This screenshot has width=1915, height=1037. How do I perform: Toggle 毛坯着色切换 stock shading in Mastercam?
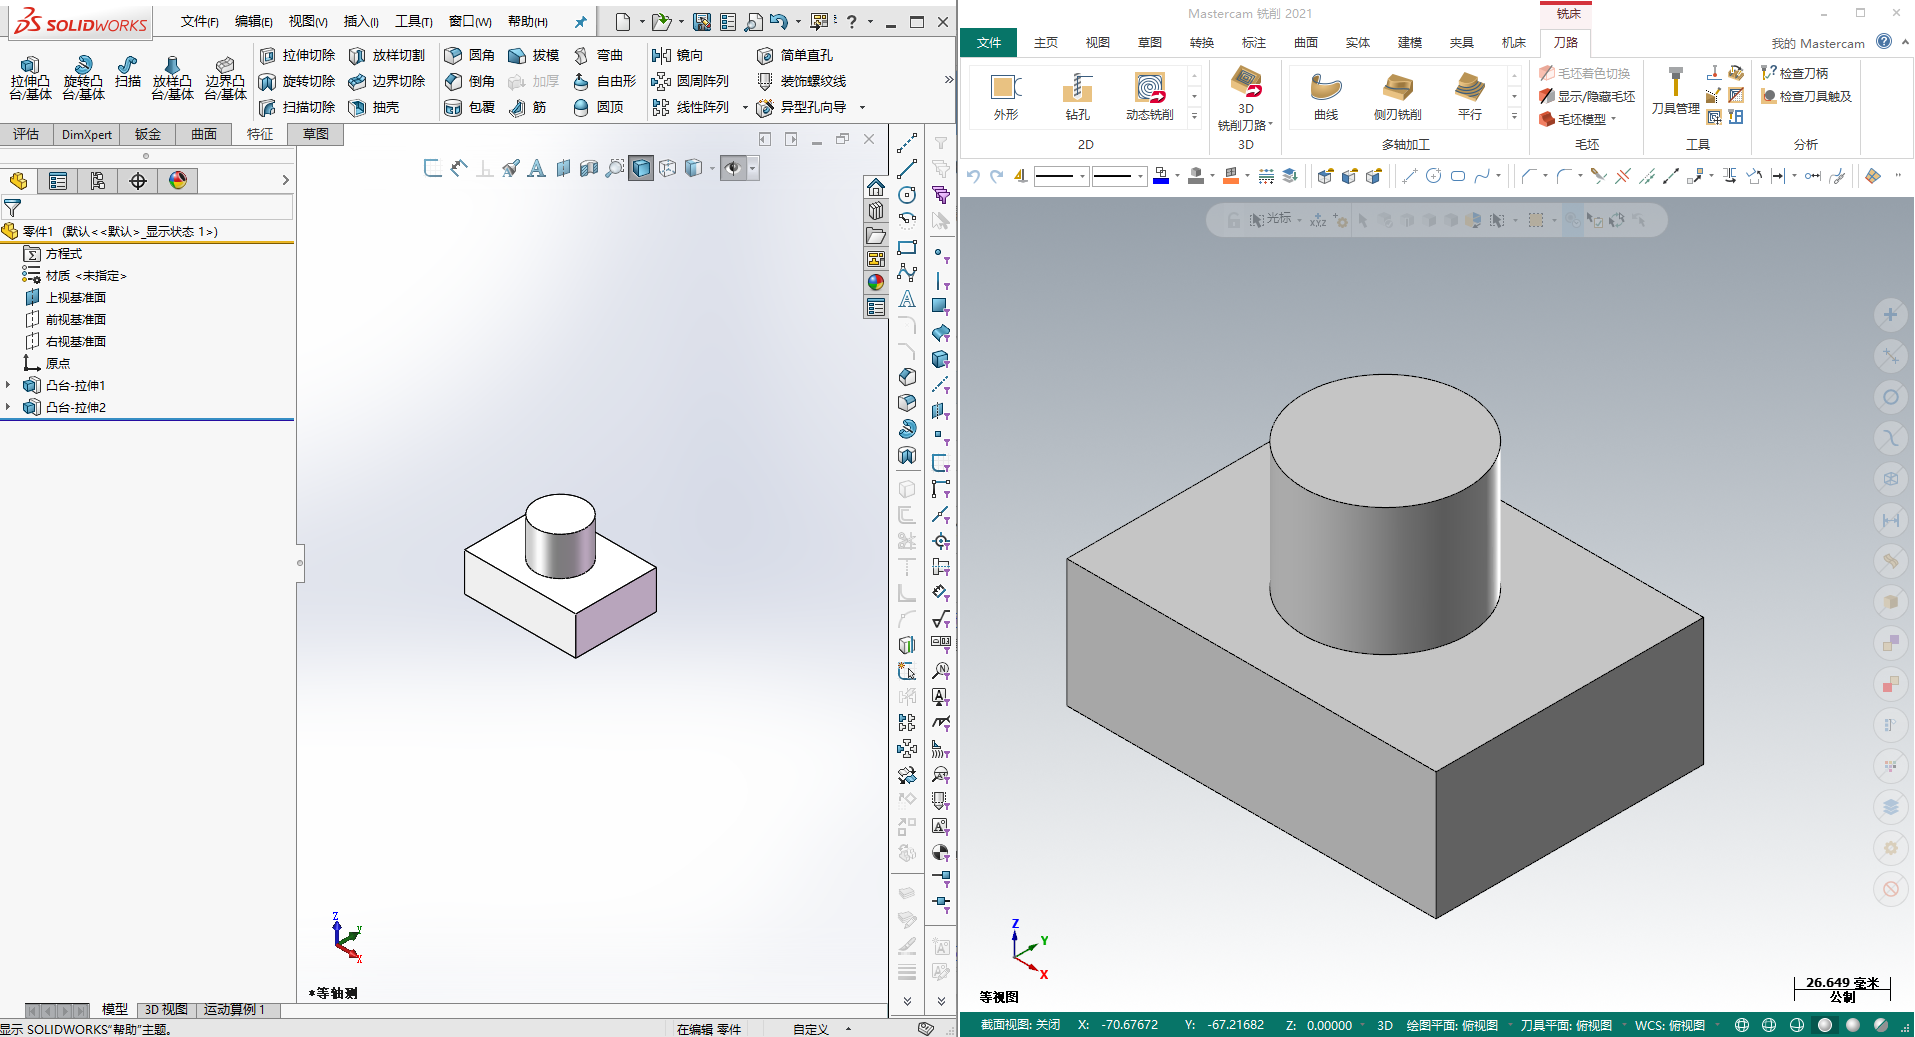click(x=1585, y=73)
